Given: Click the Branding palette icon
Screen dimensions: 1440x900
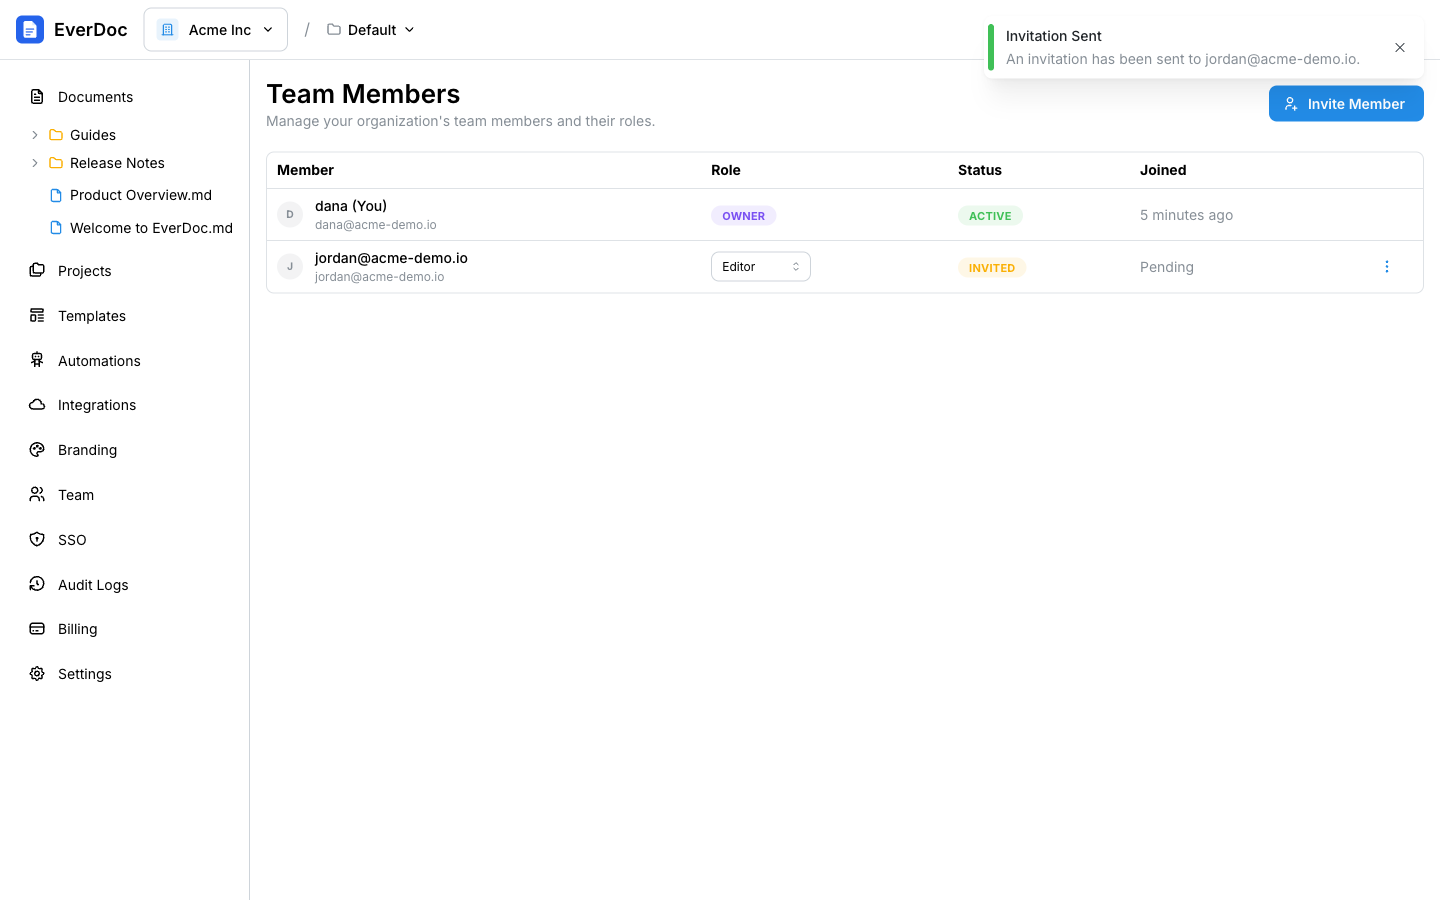Looking at the screenshot, I should pyautogui.click(x=37, y=450).
